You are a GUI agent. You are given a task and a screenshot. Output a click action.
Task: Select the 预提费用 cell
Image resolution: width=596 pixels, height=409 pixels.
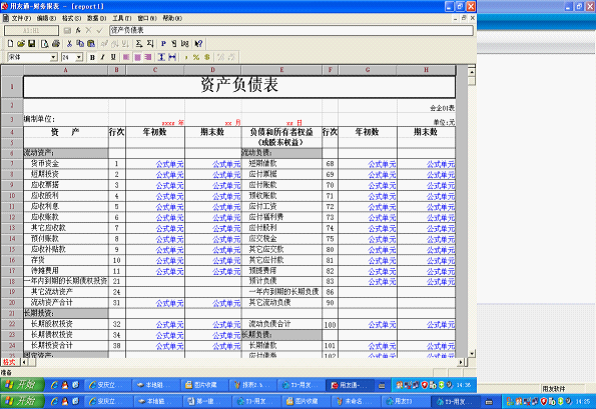coord(282,271)
